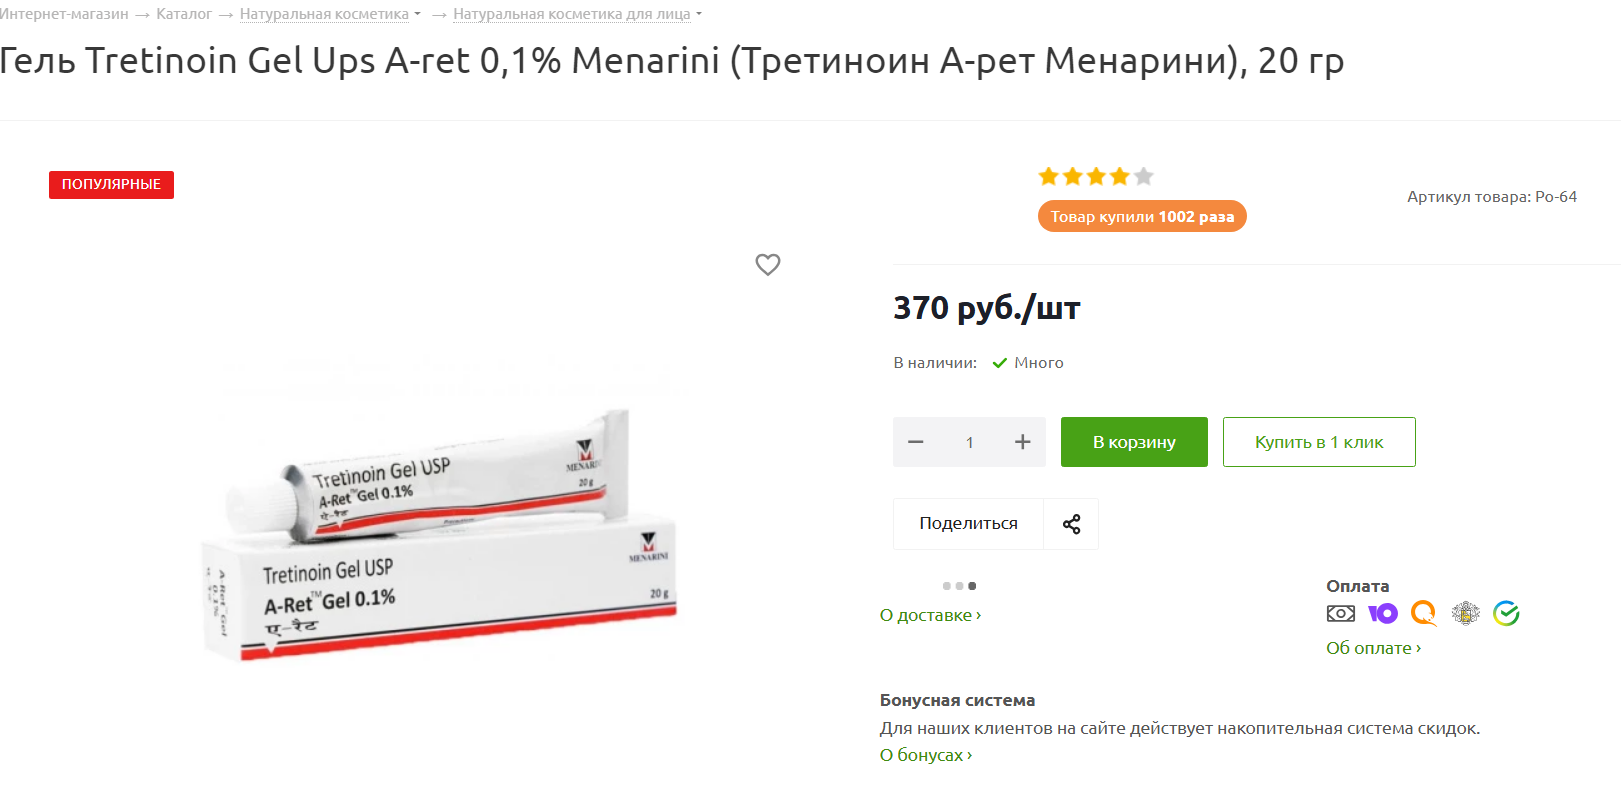Screen dimensions: 1621x809
Task: Add product to favorites with heart icon
Action: pyautogui.click(x=768, y=265)
